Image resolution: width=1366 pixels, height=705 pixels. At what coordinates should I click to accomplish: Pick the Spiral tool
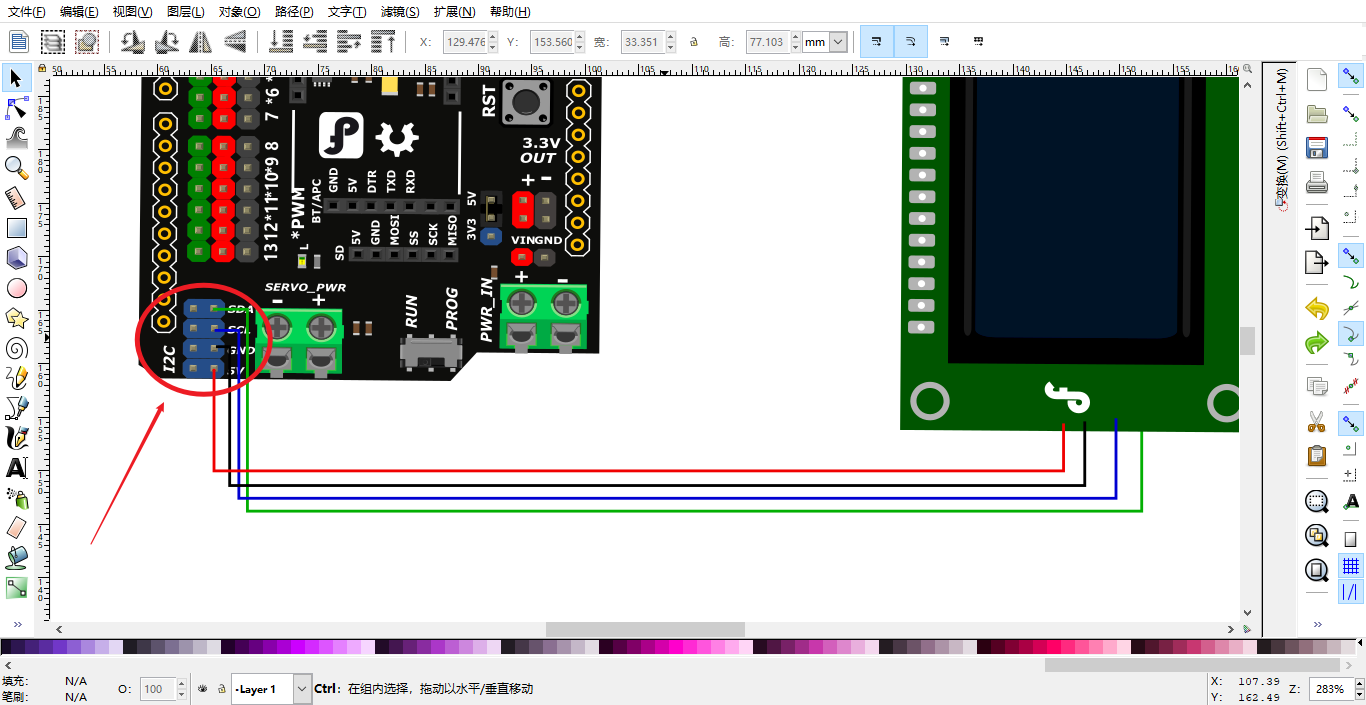click(x=17, y=348)
